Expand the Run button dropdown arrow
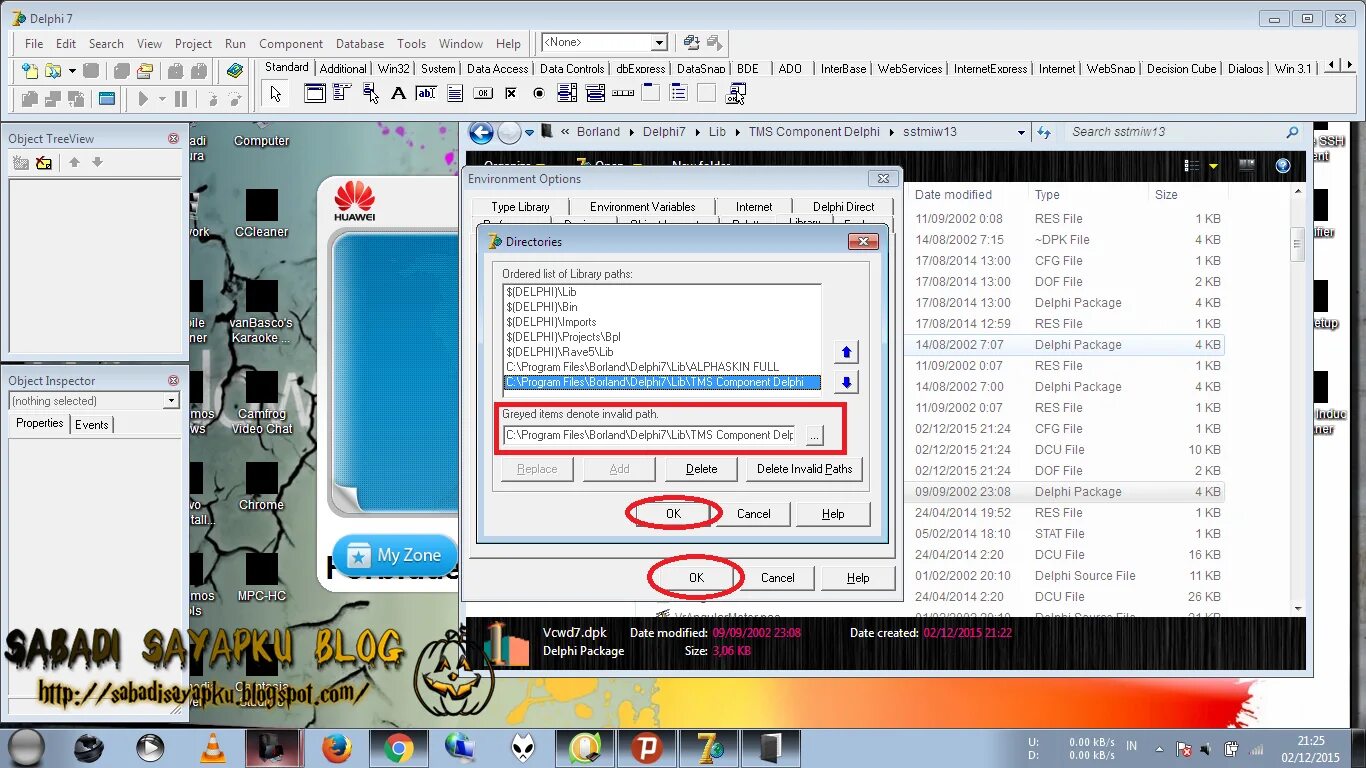 (x=161, y=99)
